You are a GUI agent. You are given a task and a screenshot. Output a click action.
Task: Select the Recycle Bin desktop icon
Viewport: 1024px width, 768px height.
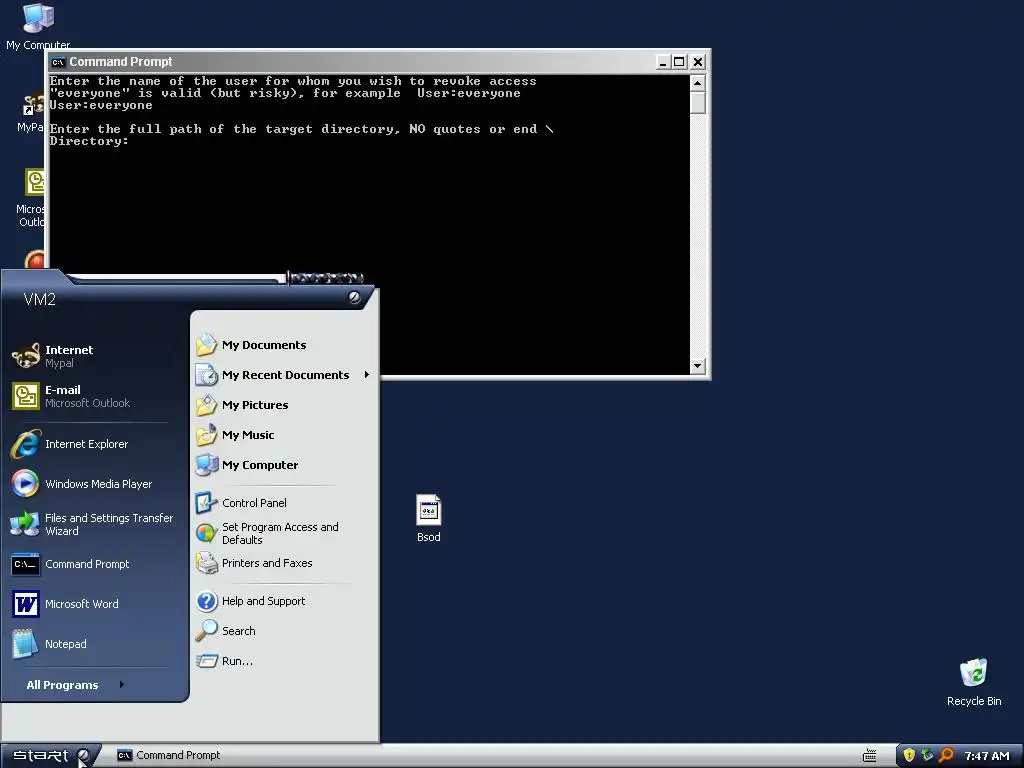(974, 682)
